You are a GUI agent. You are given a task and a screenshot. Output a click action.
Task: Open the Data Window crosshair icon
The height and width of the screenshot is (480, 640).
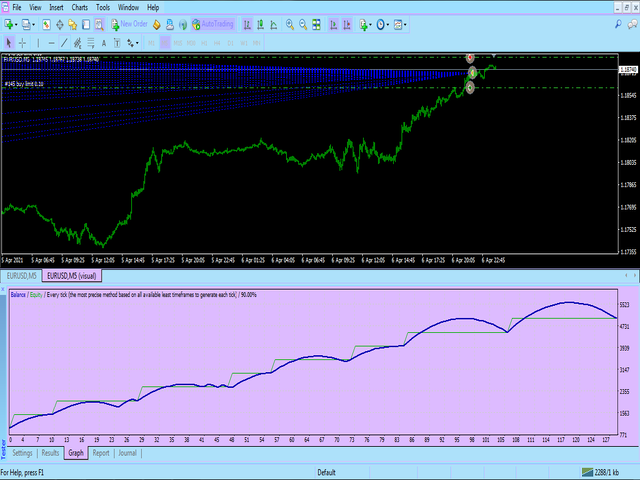(x=60, y=24)
